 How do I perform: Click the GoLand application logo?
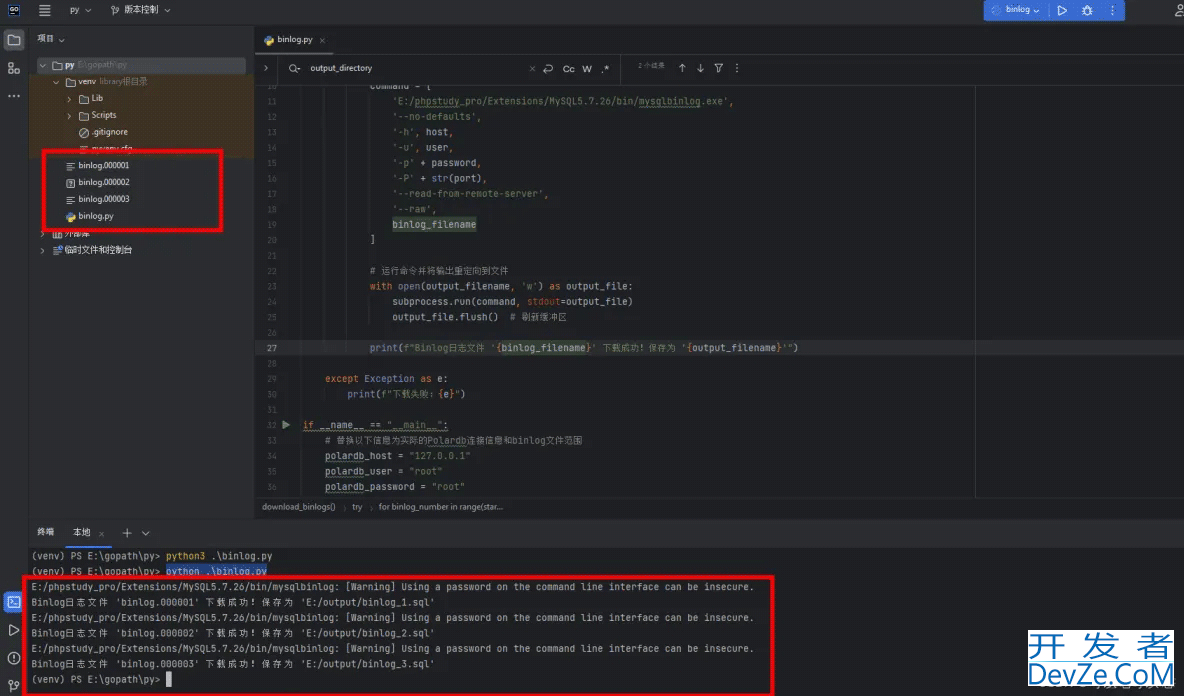pyautogui.click(x=14, y=10)
